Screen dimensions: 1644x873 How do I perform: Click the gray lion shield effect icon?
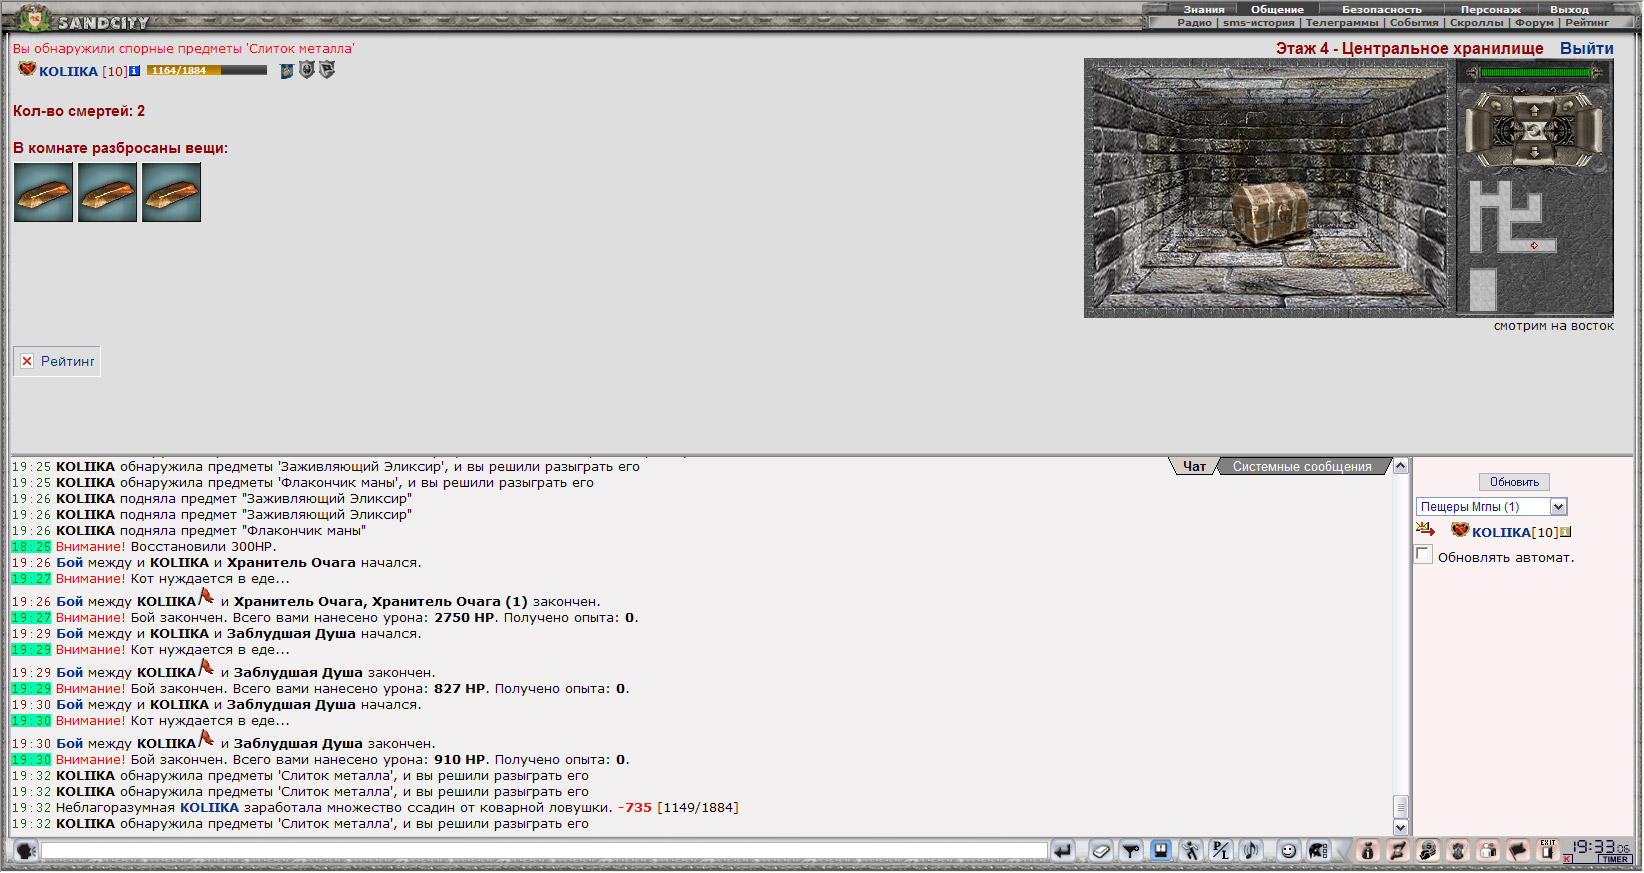coord(307,70)
